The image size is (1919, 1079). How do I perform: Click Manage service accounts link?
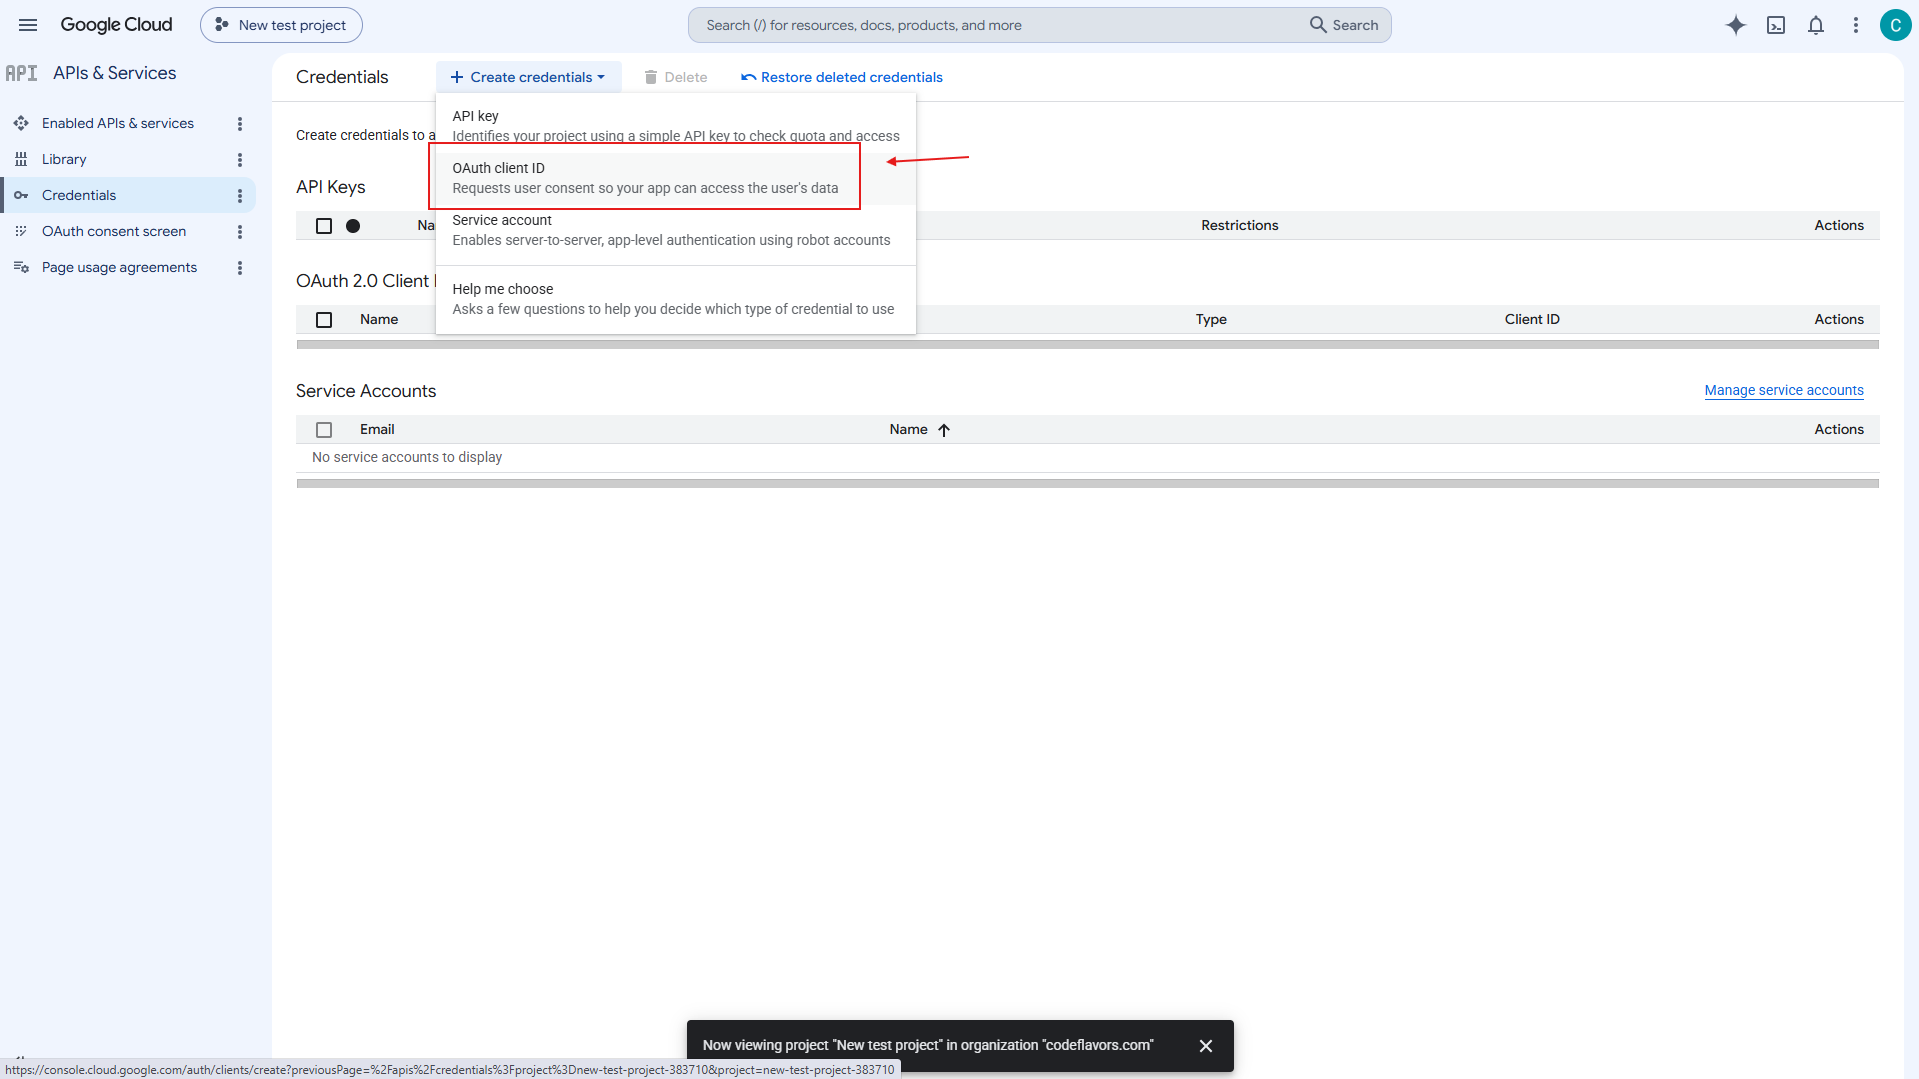(x=1784, y=390)
